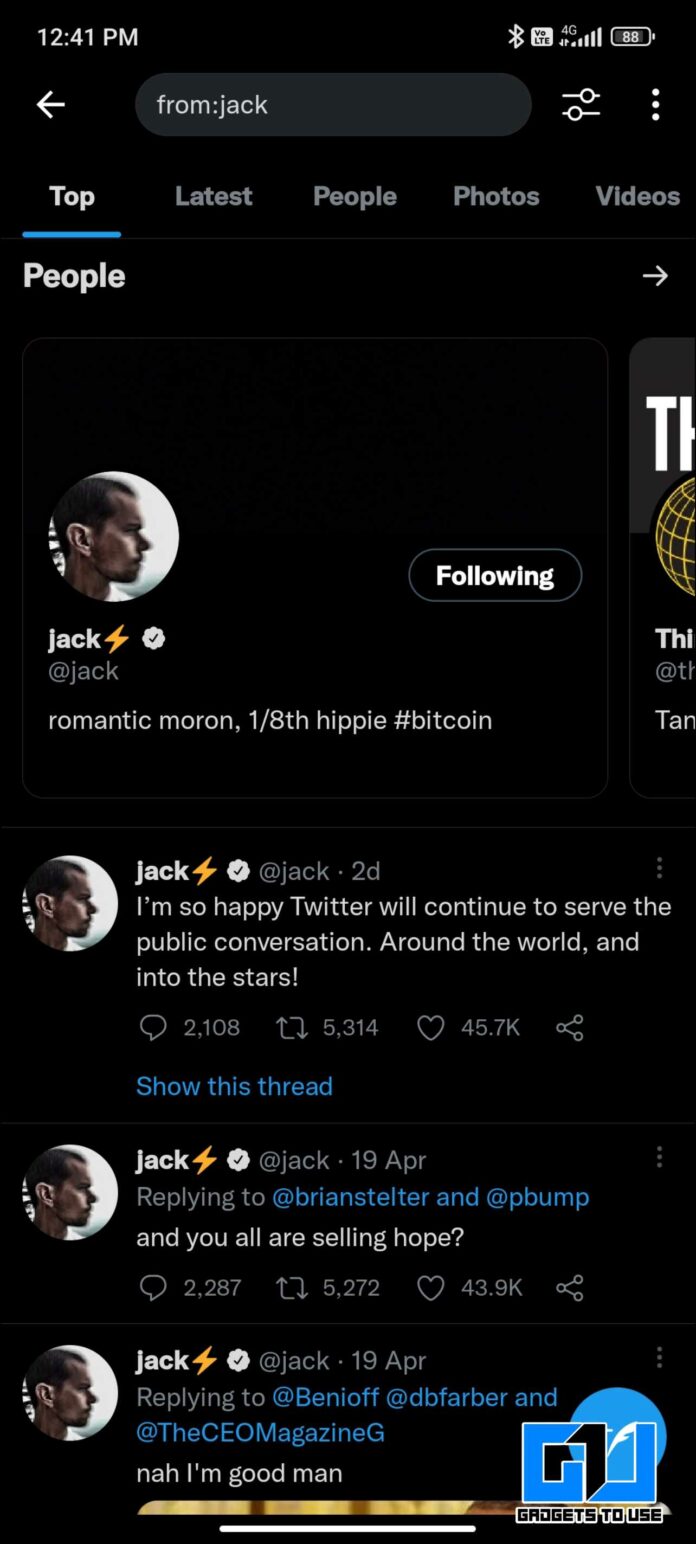Tap the from:jack search input field
The width and height of the screenshot is (696, 1544).
[333, 104]
